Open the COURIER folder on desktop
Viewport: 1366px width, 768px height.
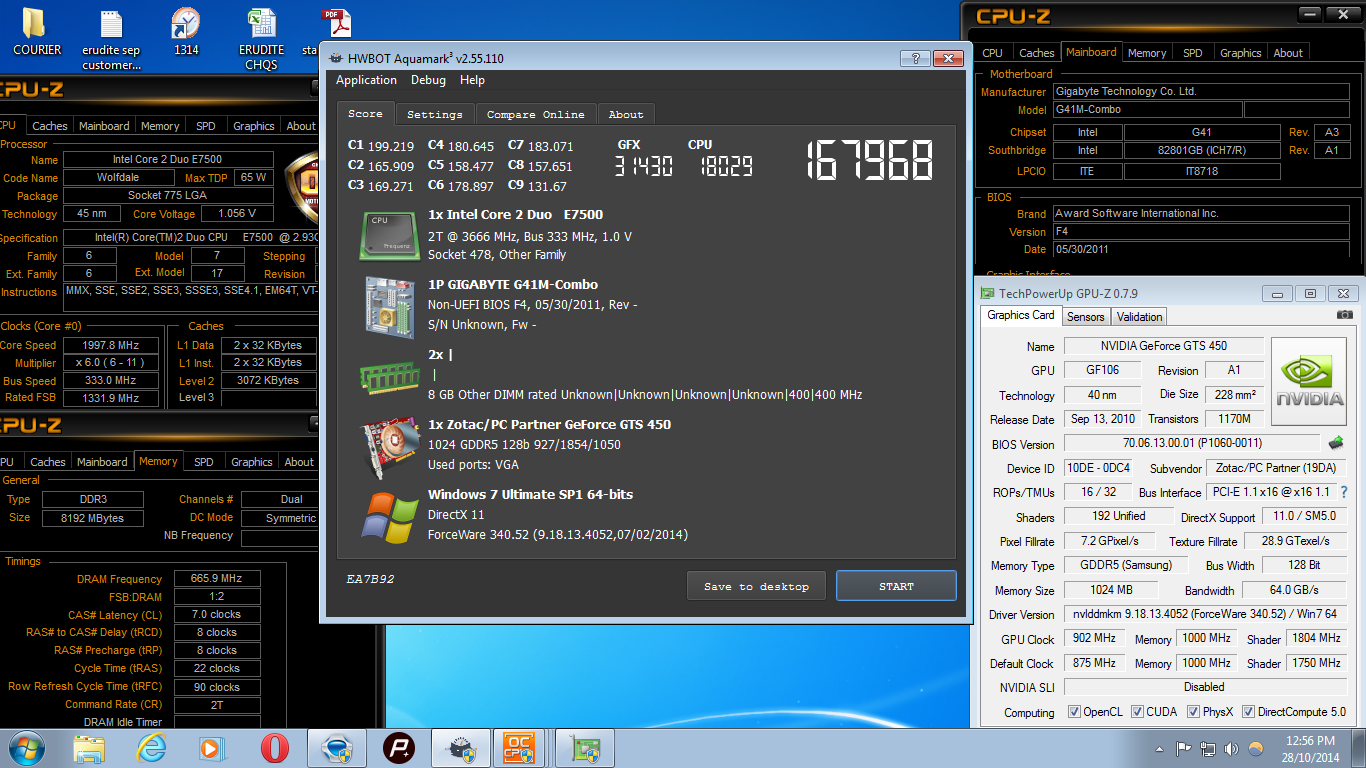[35, 31]
